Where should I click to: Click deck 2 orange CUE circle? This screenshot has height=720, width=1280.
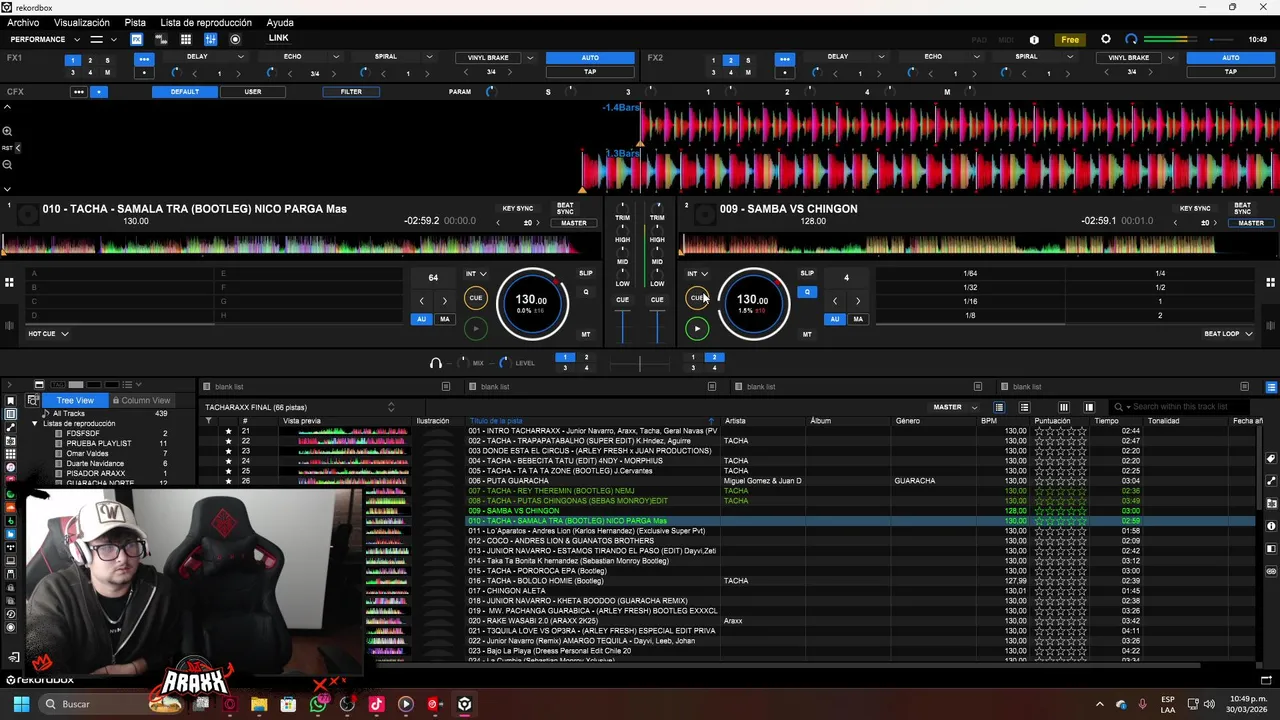(x=697, y=297)
